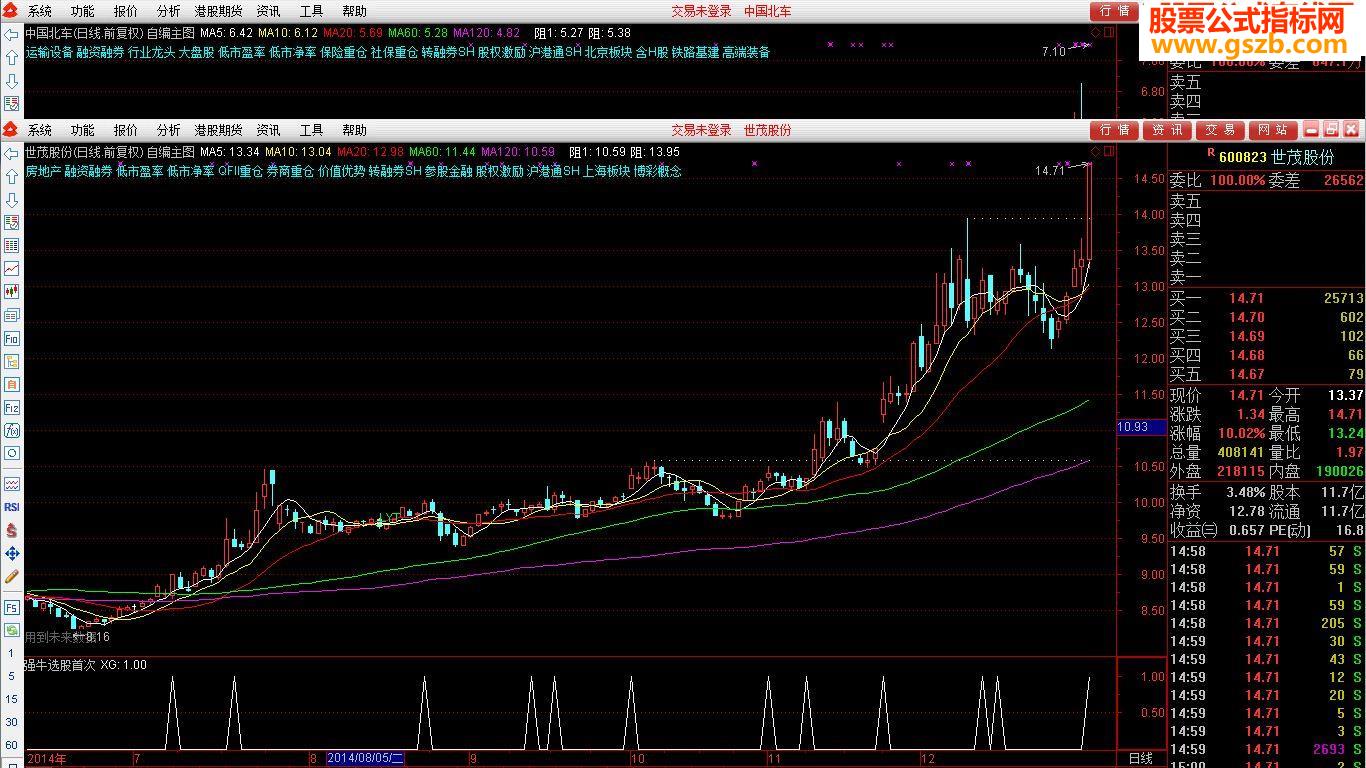Open 系统 menu in front 世茂股份 window

[x=40, y=130]
